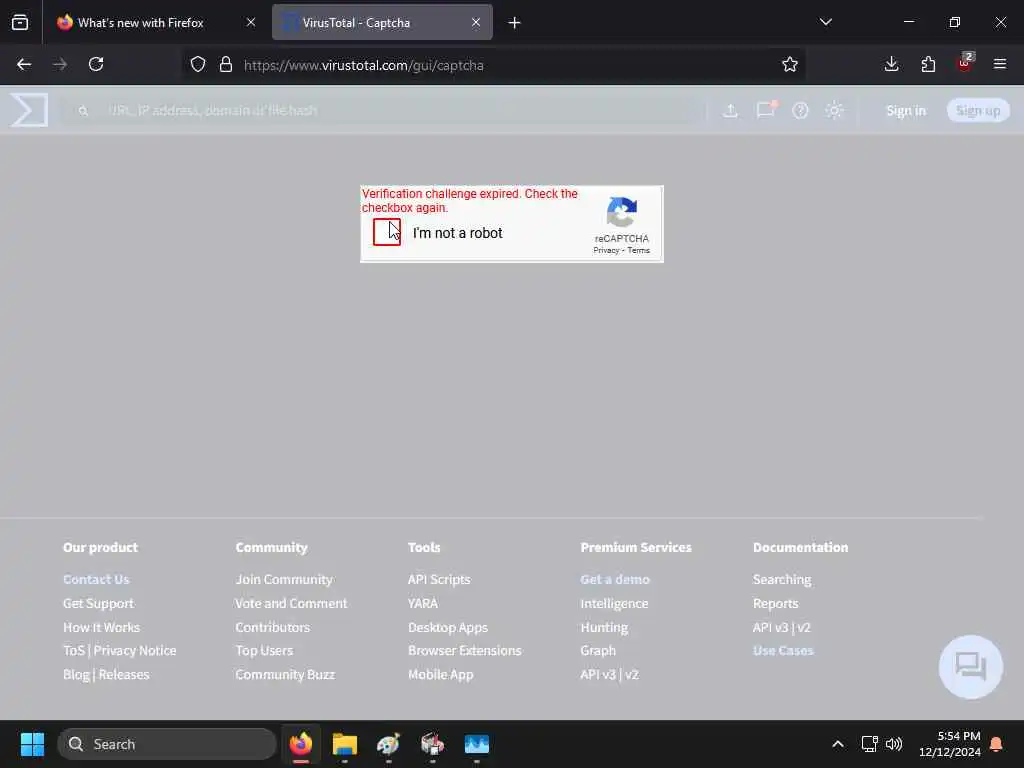This screenshot has height=768, width=1024.
Task: Open the Join Community link
Action: click(x=284, y=579)
